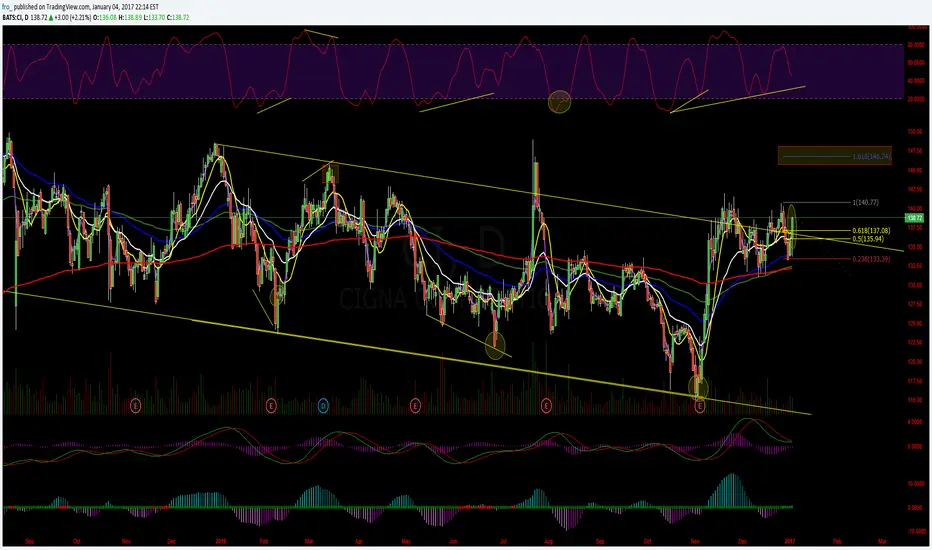Select the 0.618(137.08) Fibonacci level label
932x550 pixels.
[871, 231]
